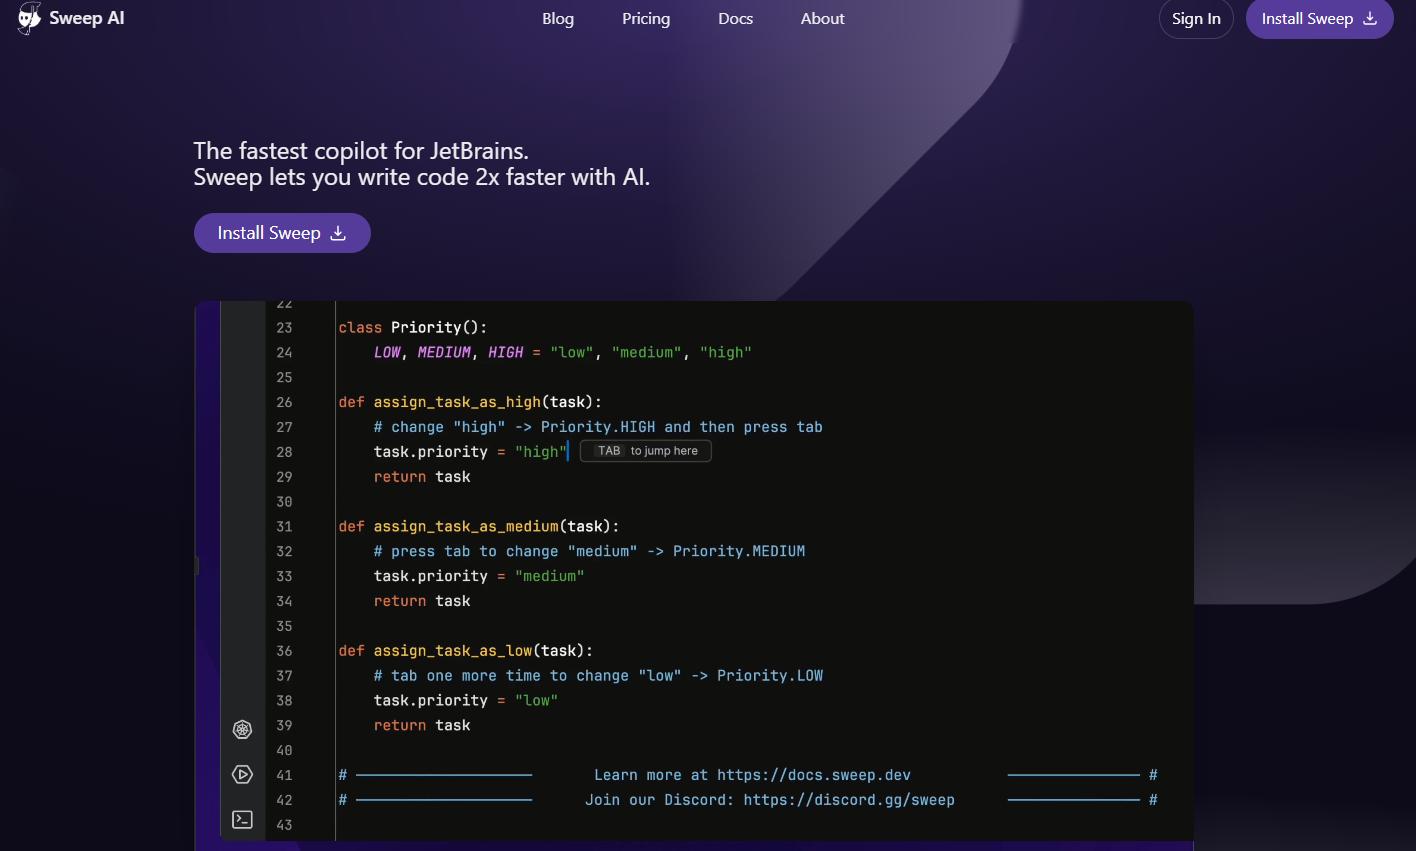Viewport: 1416px width, 851px height.
Task: Open the Blog page
Action: point(558,19)
